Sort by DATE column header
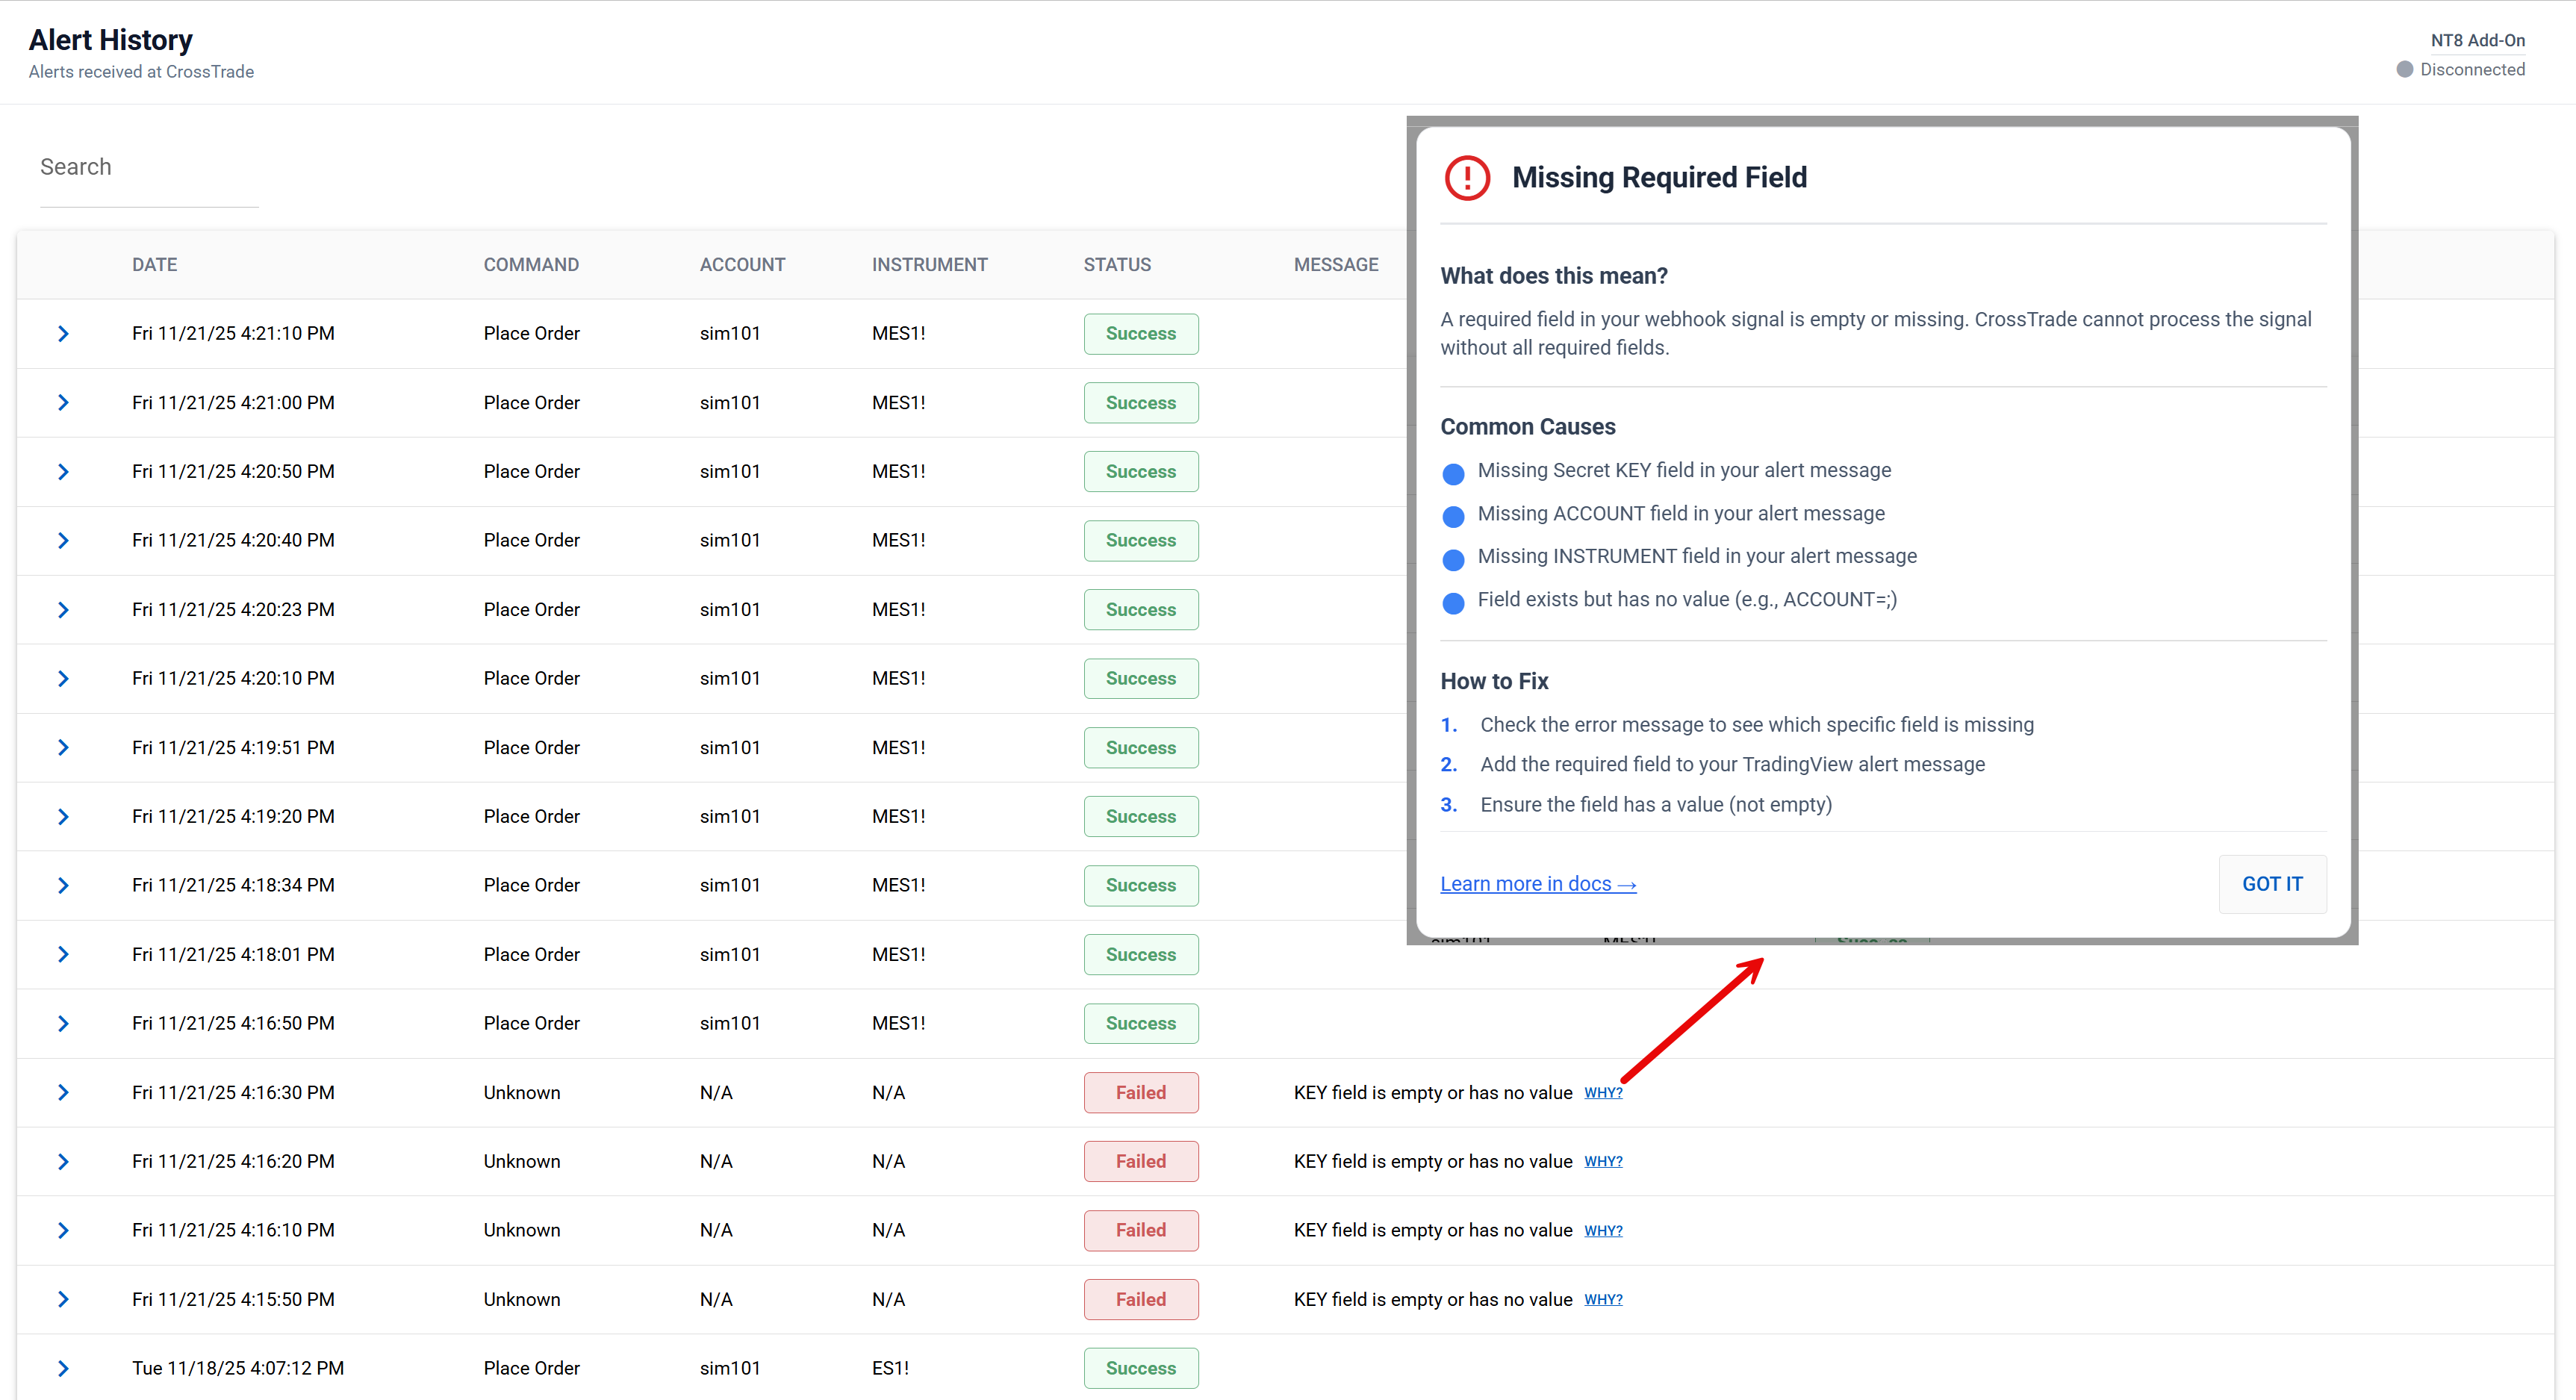Image resolution: width=2576 pixels, height=1400 pixels. [x=154, y=265]
